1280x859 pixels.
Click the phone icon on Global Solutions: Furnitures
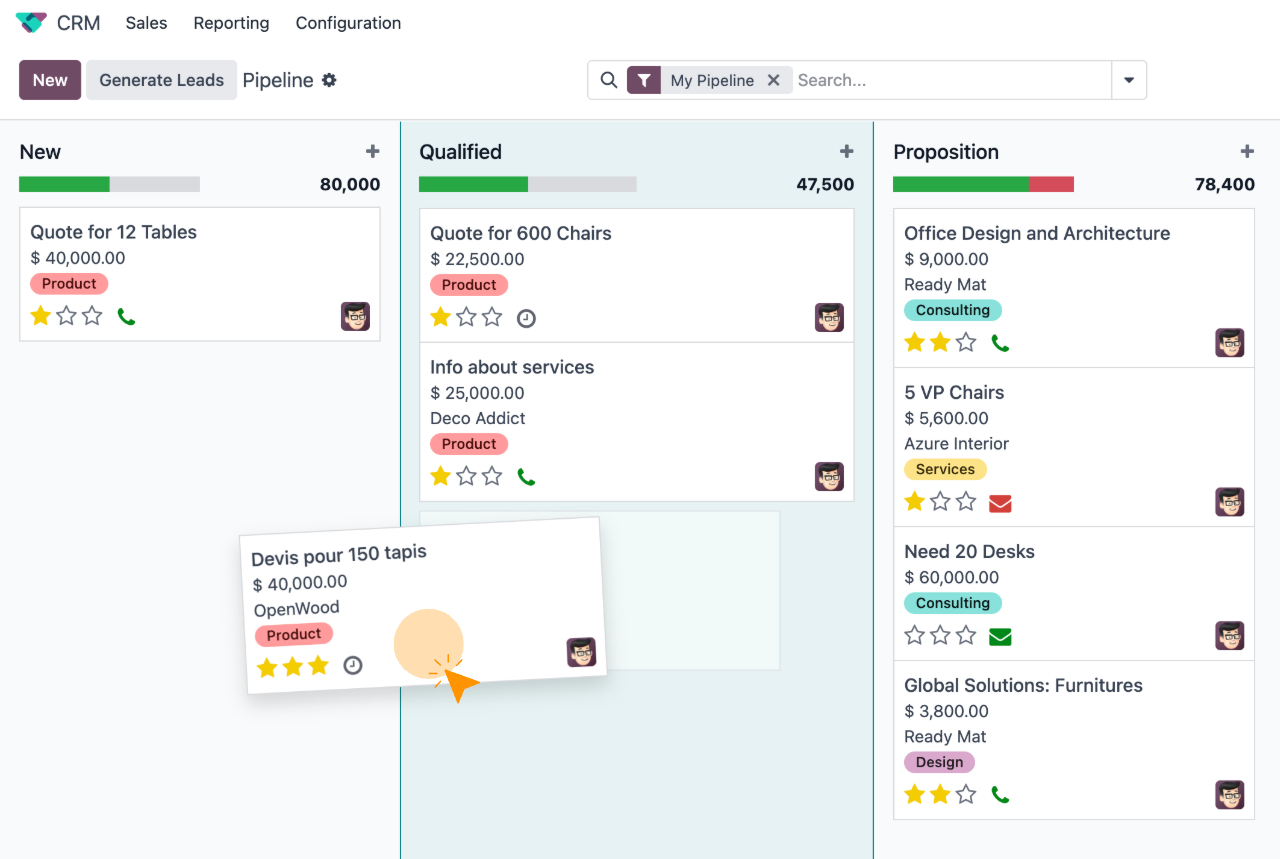click(x=1000, y=794)
